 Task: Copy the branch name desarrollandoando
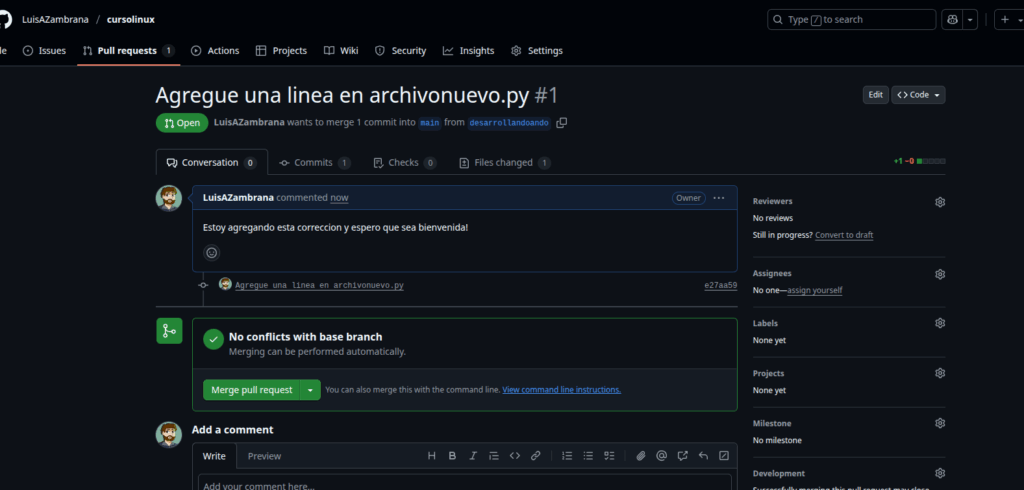[x=562, y=123]
